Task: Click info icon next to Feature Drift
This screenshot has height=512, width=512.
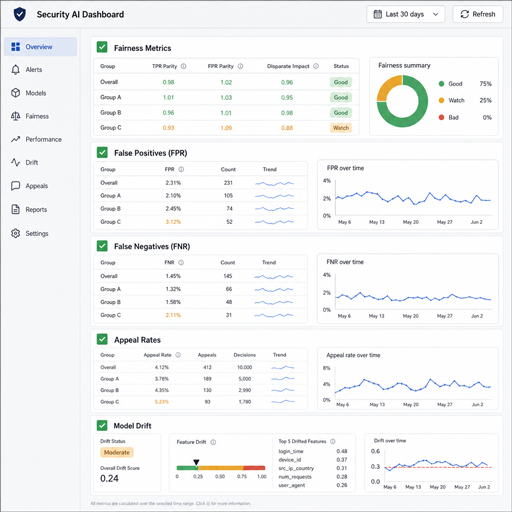Action: [213, 442]
